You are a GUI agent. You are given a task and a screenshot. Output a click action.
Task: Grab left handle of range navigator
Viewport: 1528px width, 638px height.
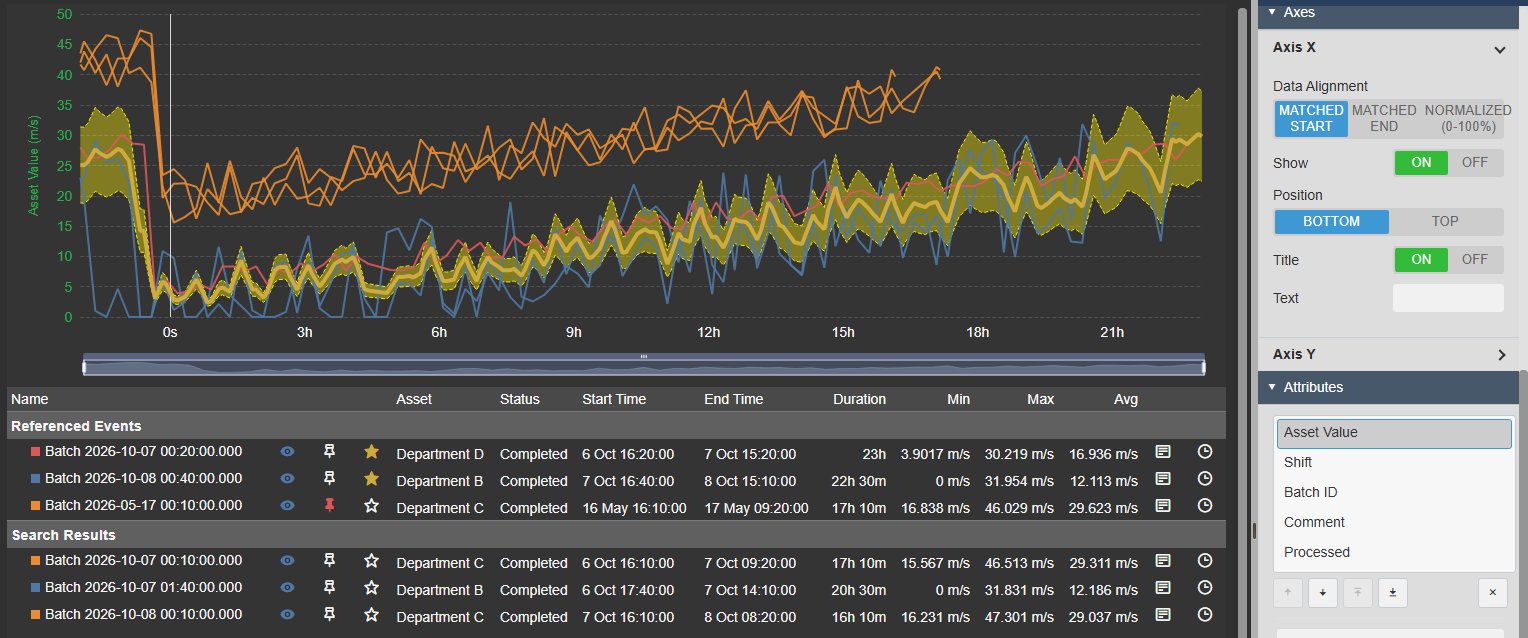point(85,367)
